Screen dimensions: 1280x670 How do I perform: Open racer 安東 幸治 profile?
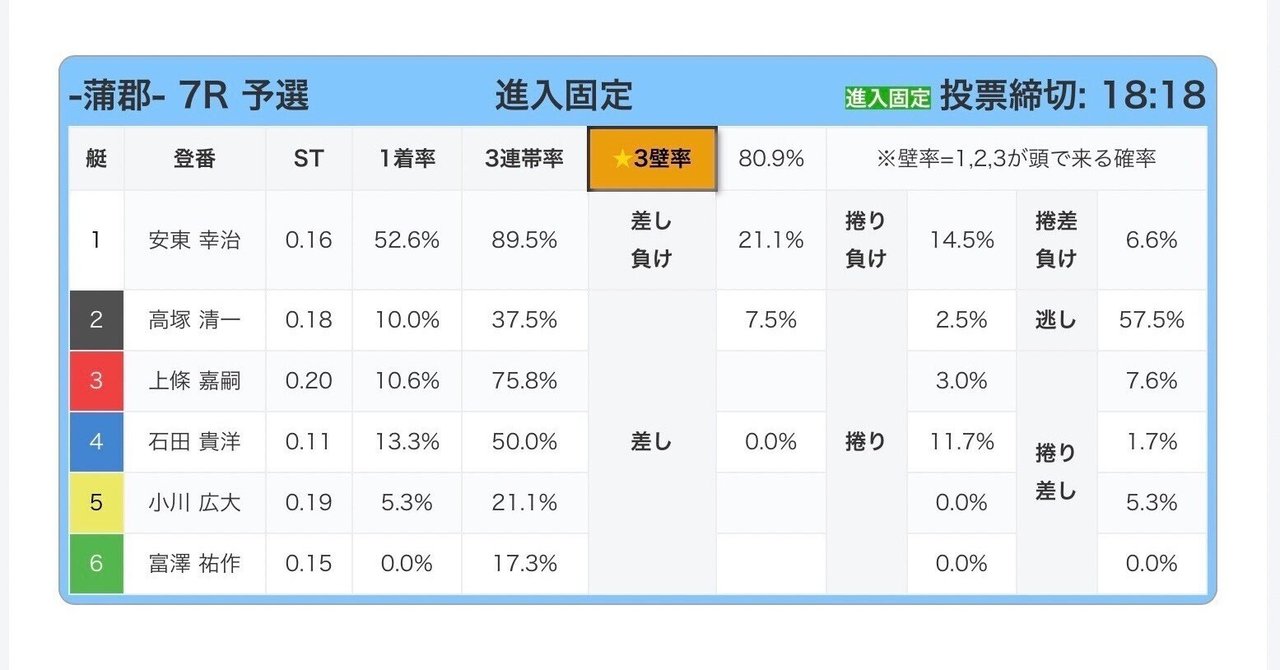pyautogui.click(x=194, y=240)
